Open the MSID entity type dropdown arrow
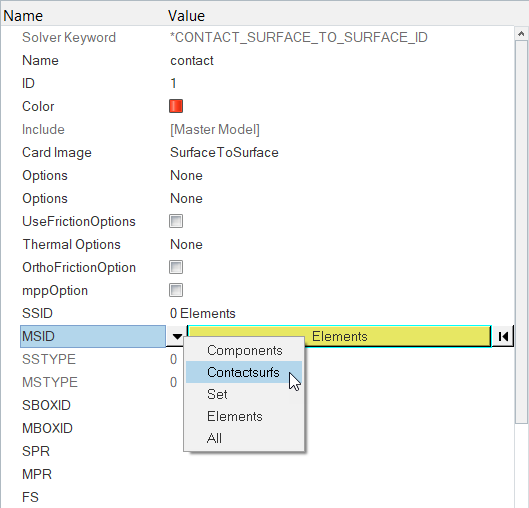This screenshot has height=508, width=529. [177, 336]
